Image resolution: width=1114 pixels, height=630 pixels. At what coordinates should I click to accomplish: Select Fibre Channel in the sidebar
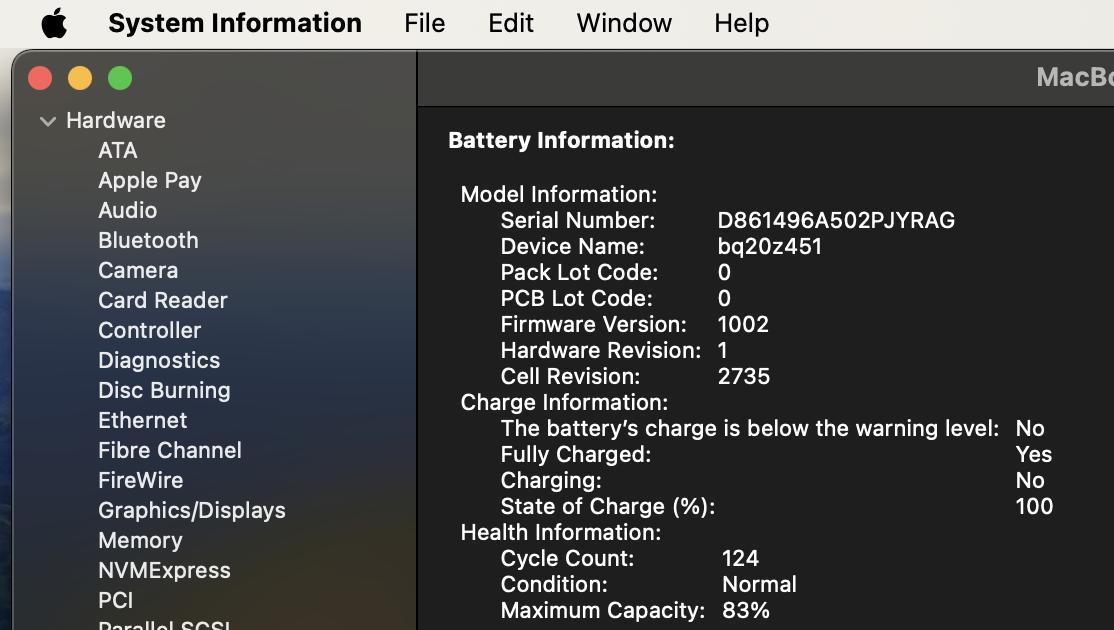pos(170,450)
